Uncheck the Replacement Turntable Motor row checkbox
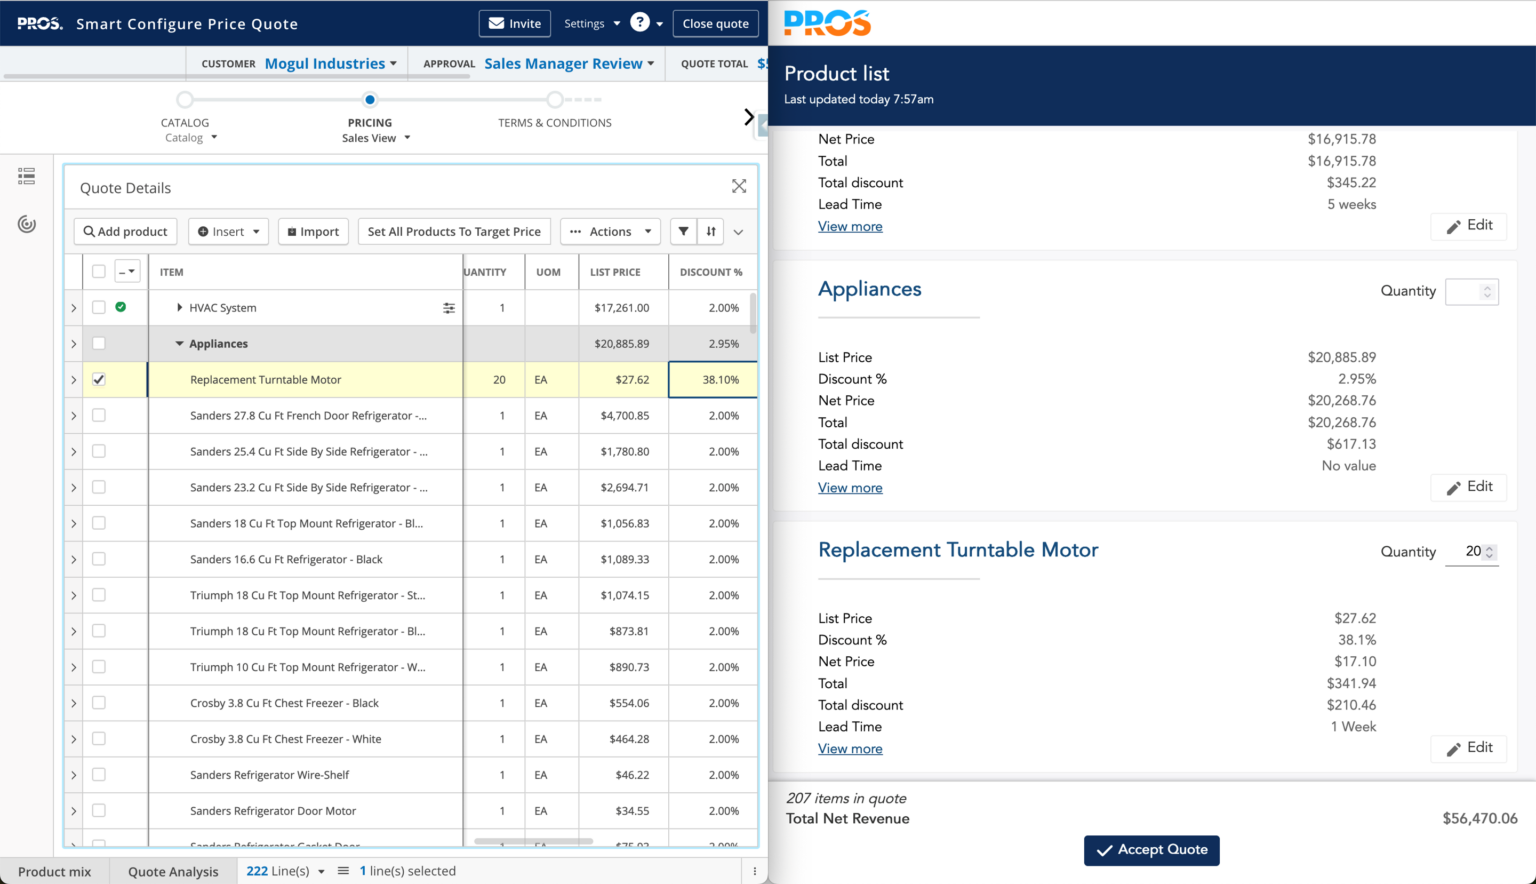This screenshot has width=1536, height=884. click(98, 379)
